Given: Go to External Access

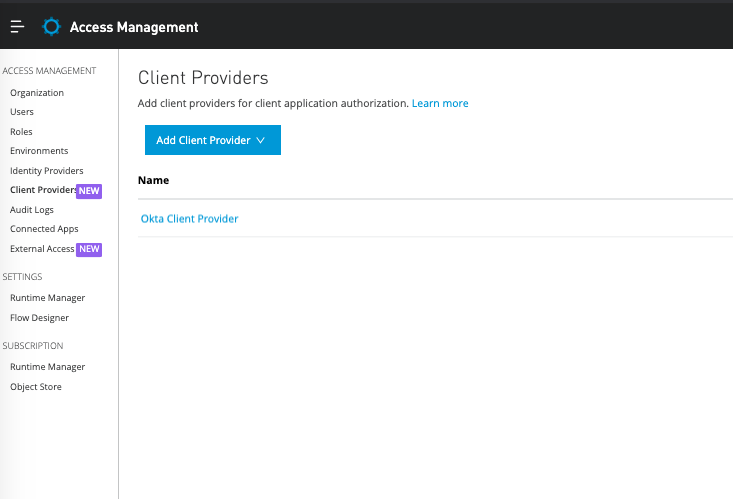Looking at the screenshot, I should 42,249.
